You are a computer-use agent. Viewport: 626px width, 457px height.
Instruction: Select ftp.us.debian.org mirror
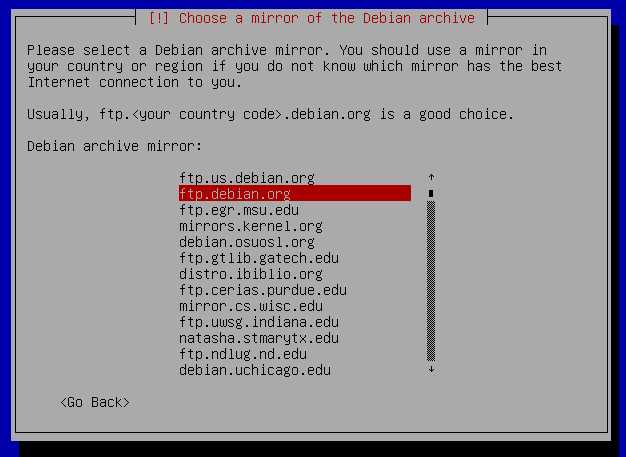point(247,178)
